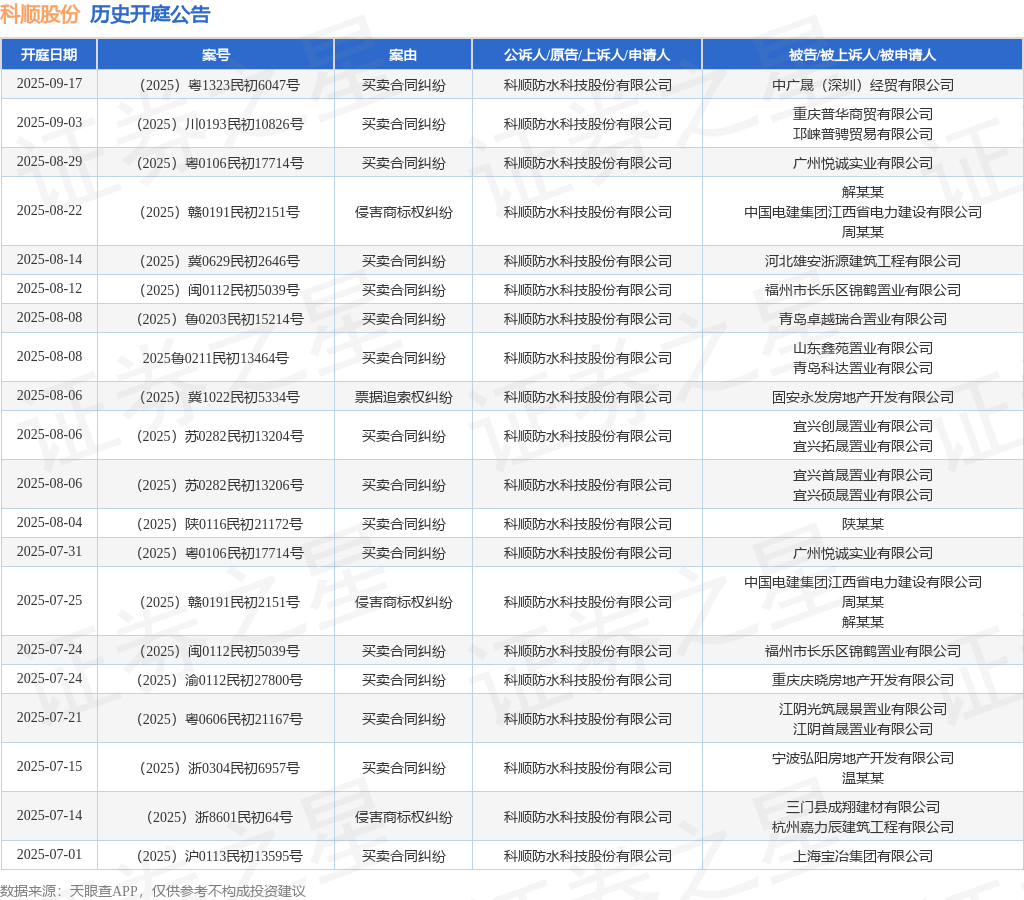Click defendant 江阴首晟置业有限公司
The image size is (1024, 900).
(863, 729)
